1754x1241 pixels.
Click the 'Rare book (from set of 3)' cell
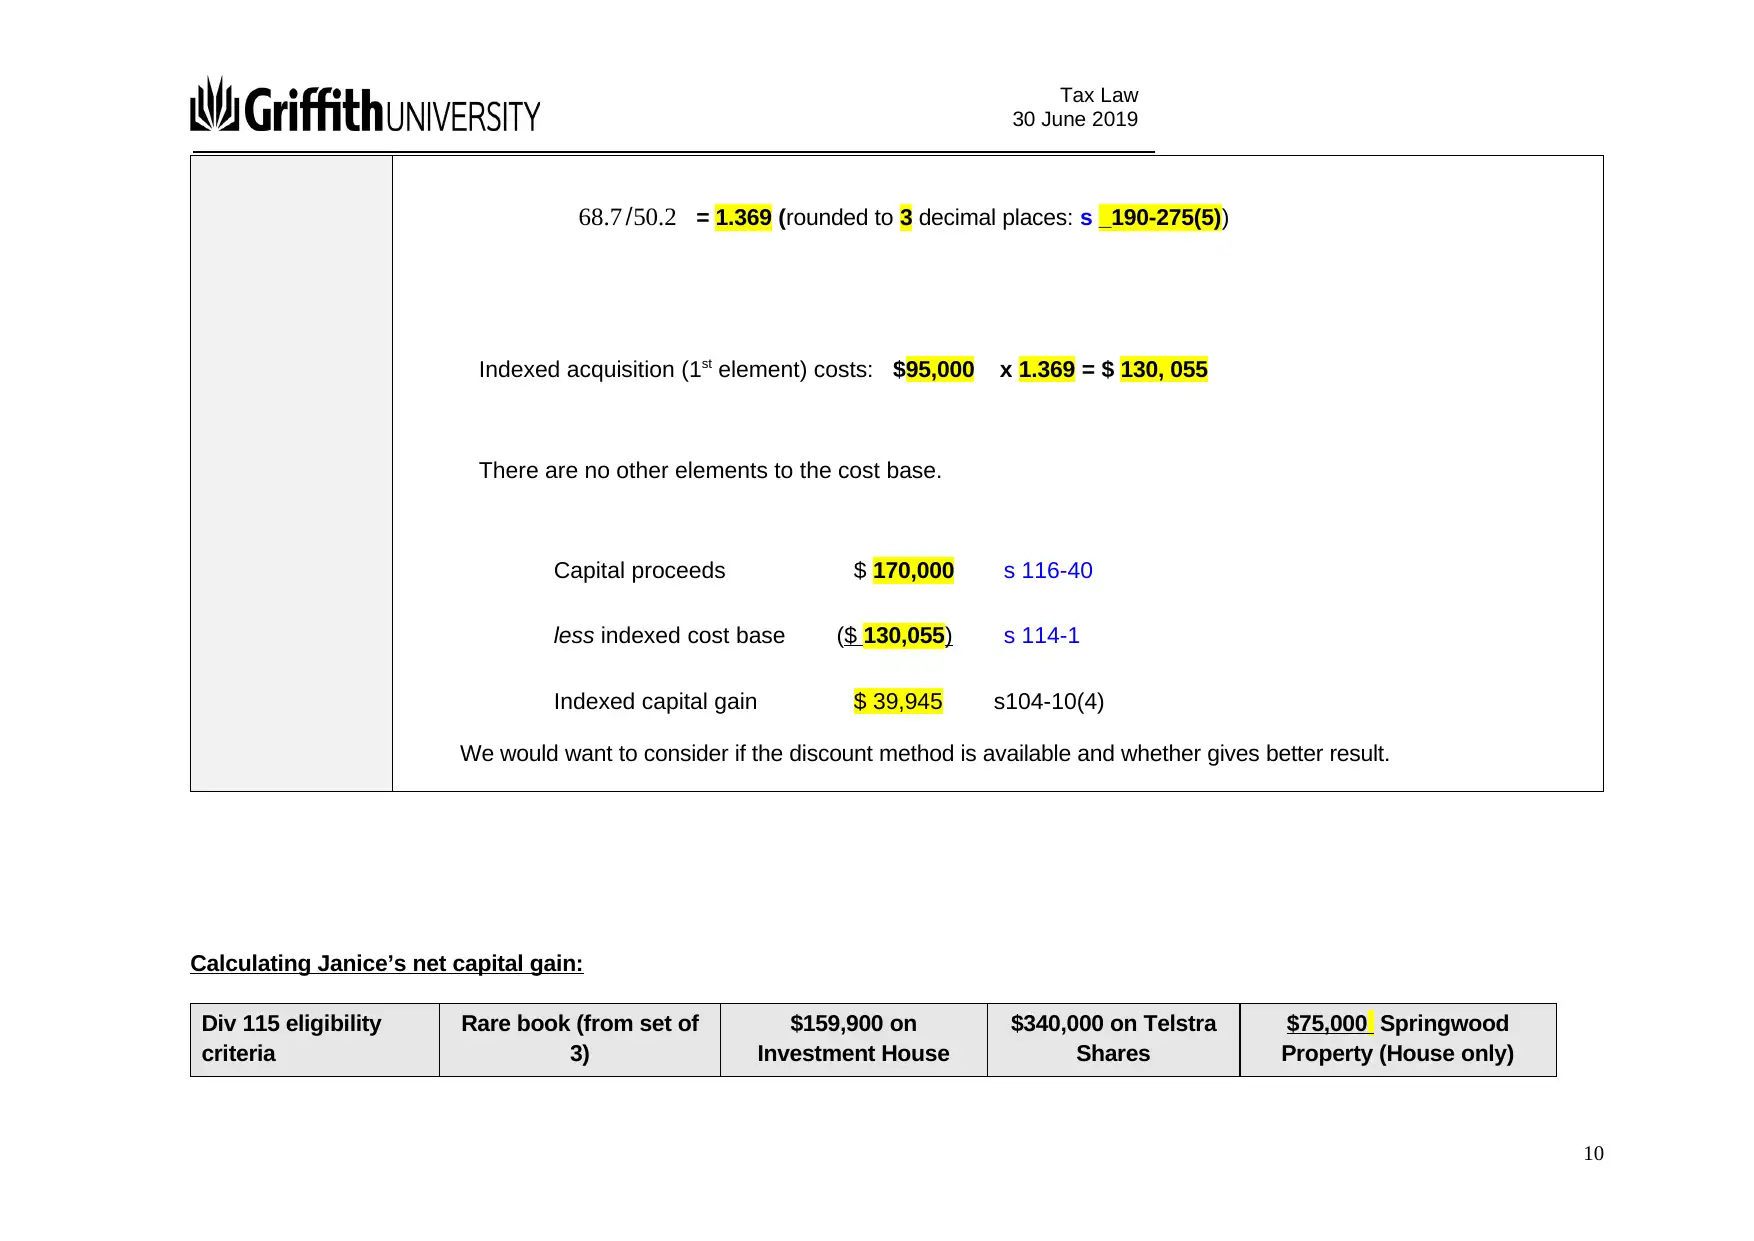[x=580, y=1040]
